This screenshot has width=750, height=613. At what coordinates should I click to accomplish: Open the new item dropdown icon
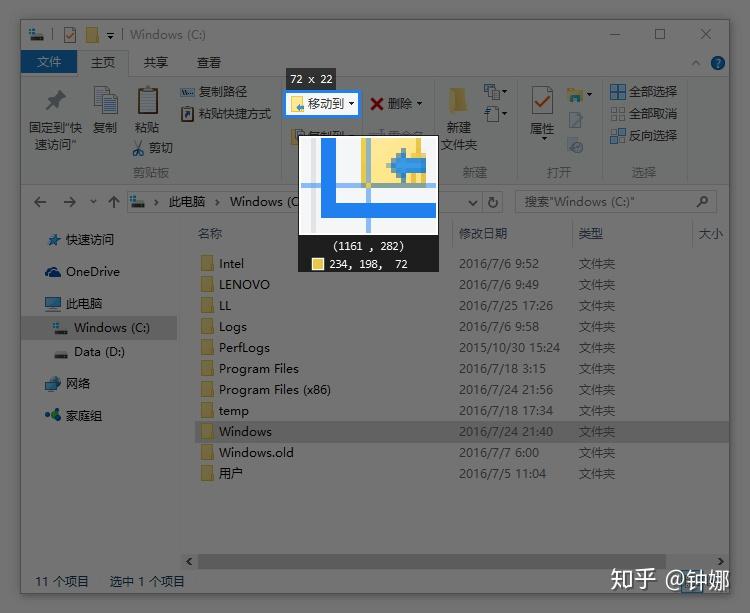[495, 91]
